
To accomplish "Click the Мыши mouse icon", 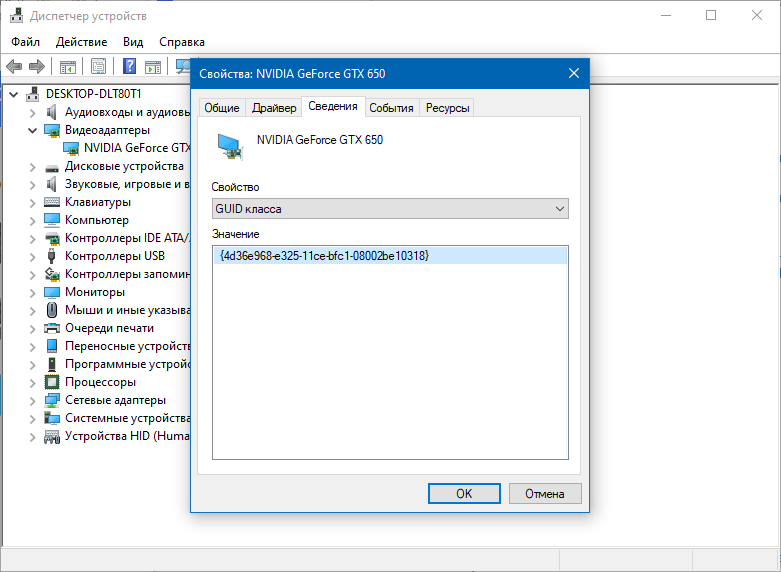I will [52, 310].
